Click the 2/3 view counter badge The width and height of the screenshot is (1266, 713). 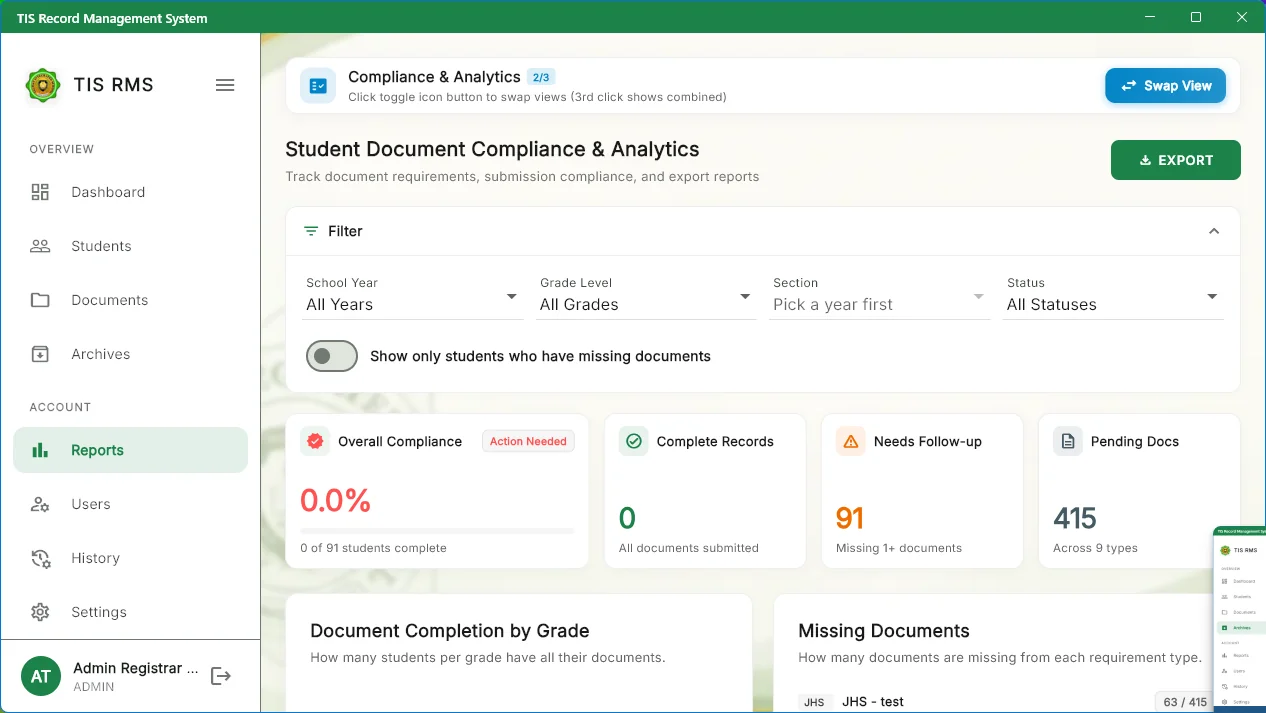click(541, 77)
